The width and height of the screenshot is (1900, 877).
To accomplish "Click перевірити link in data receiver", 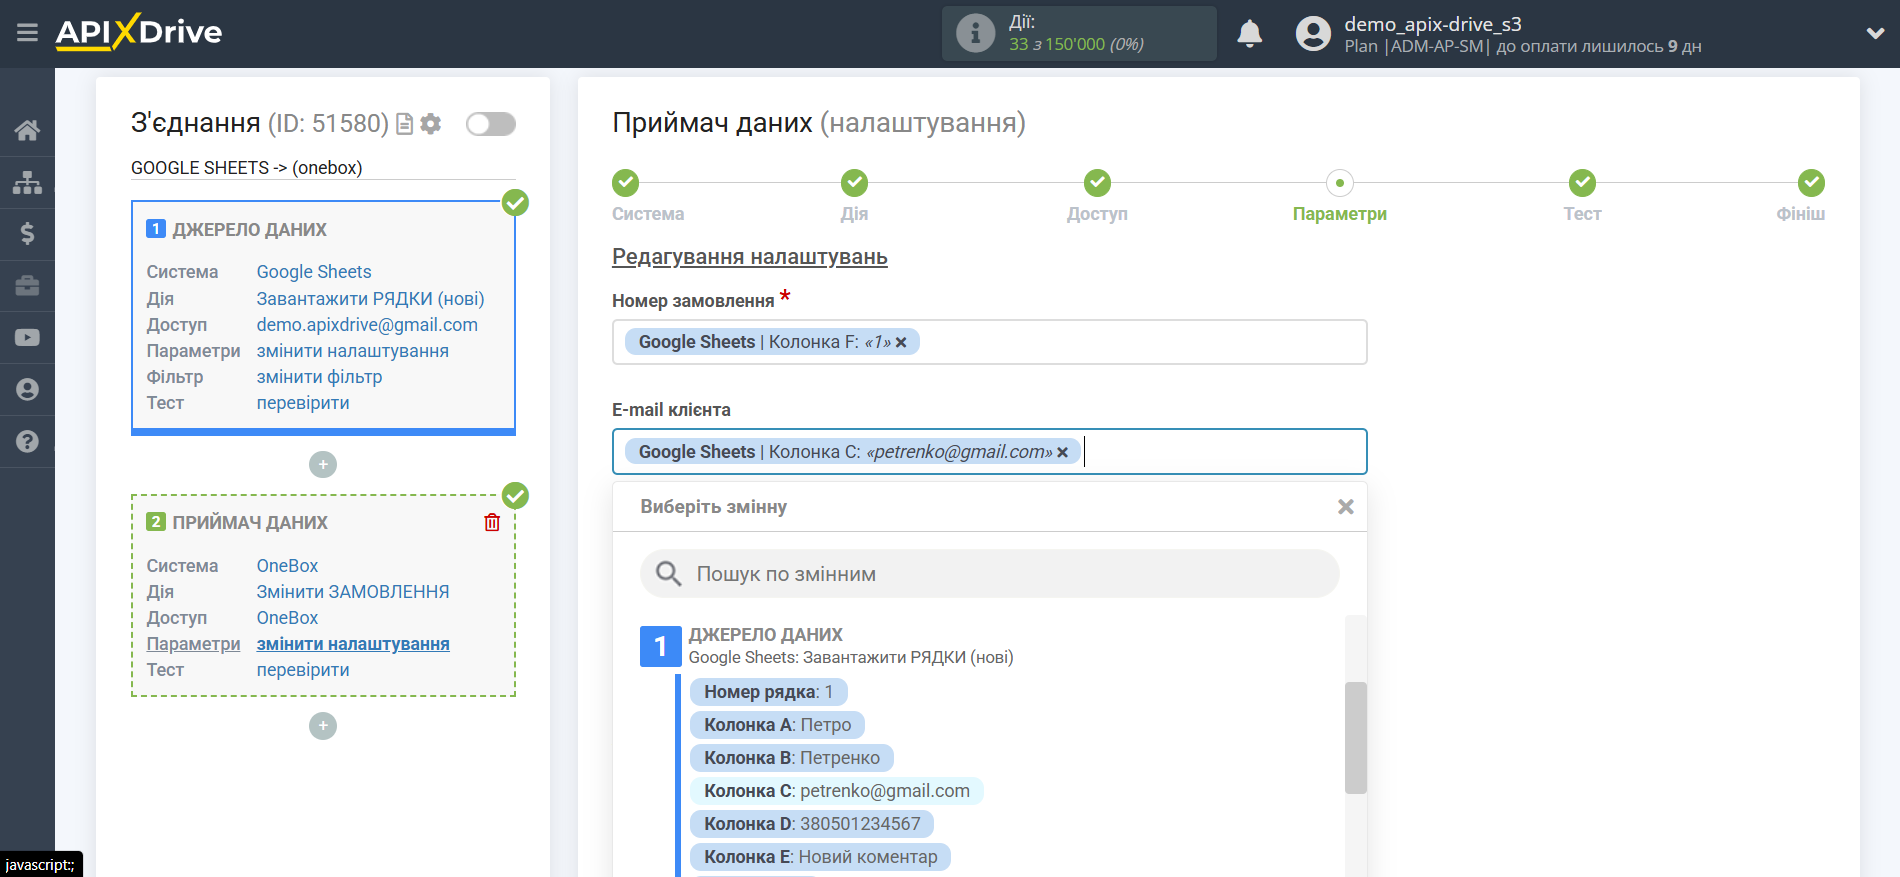I will pyautogui.click(x=303, y=670).
